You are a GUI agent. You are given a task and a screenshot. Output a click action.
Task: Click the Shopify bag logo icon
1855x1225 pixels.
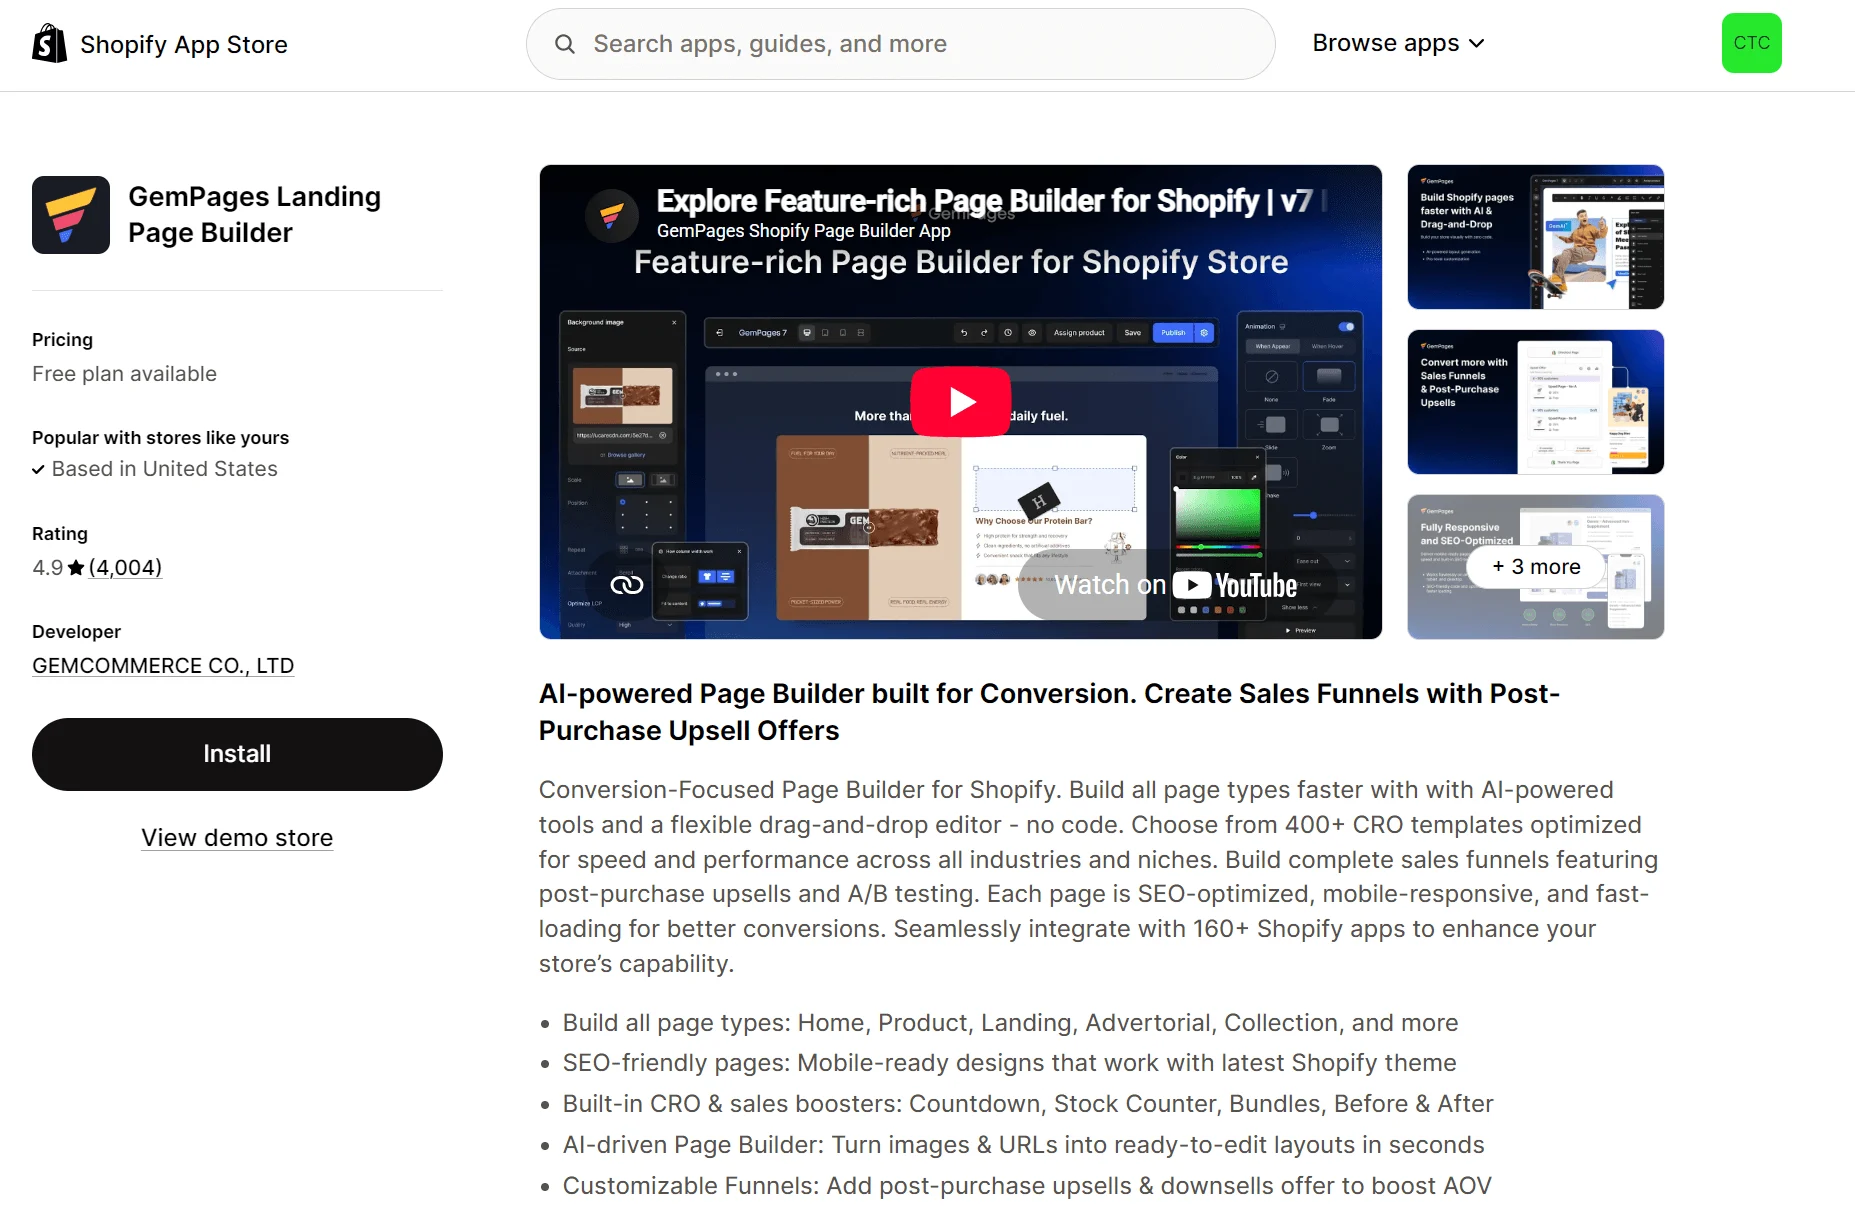tap(50, 44)
